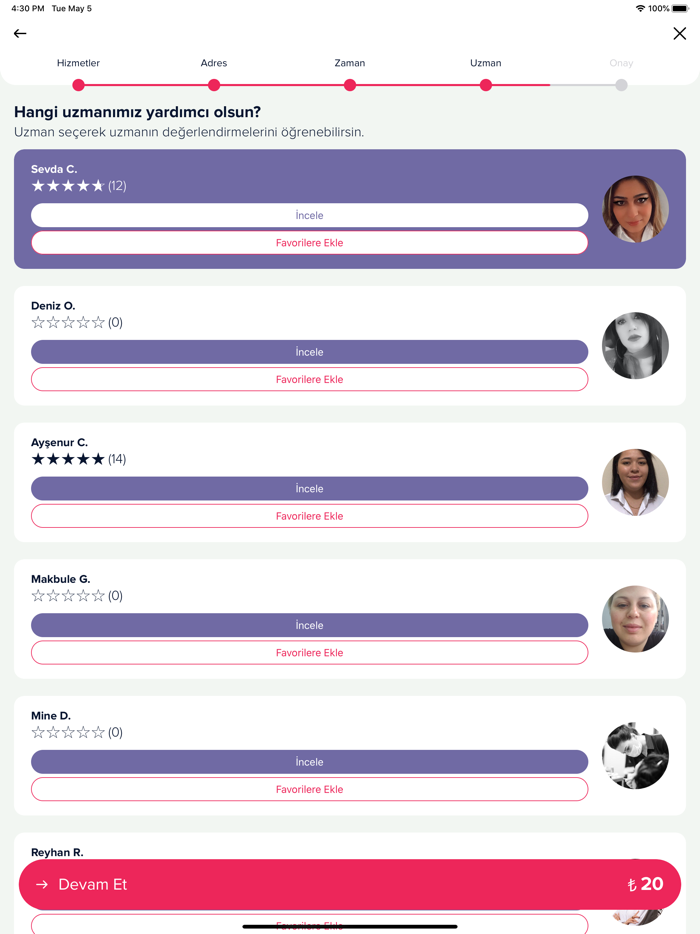This screenshot has height=934, width=700.
Task: Select the Hizmetler progress step
Action: point(78,85)
